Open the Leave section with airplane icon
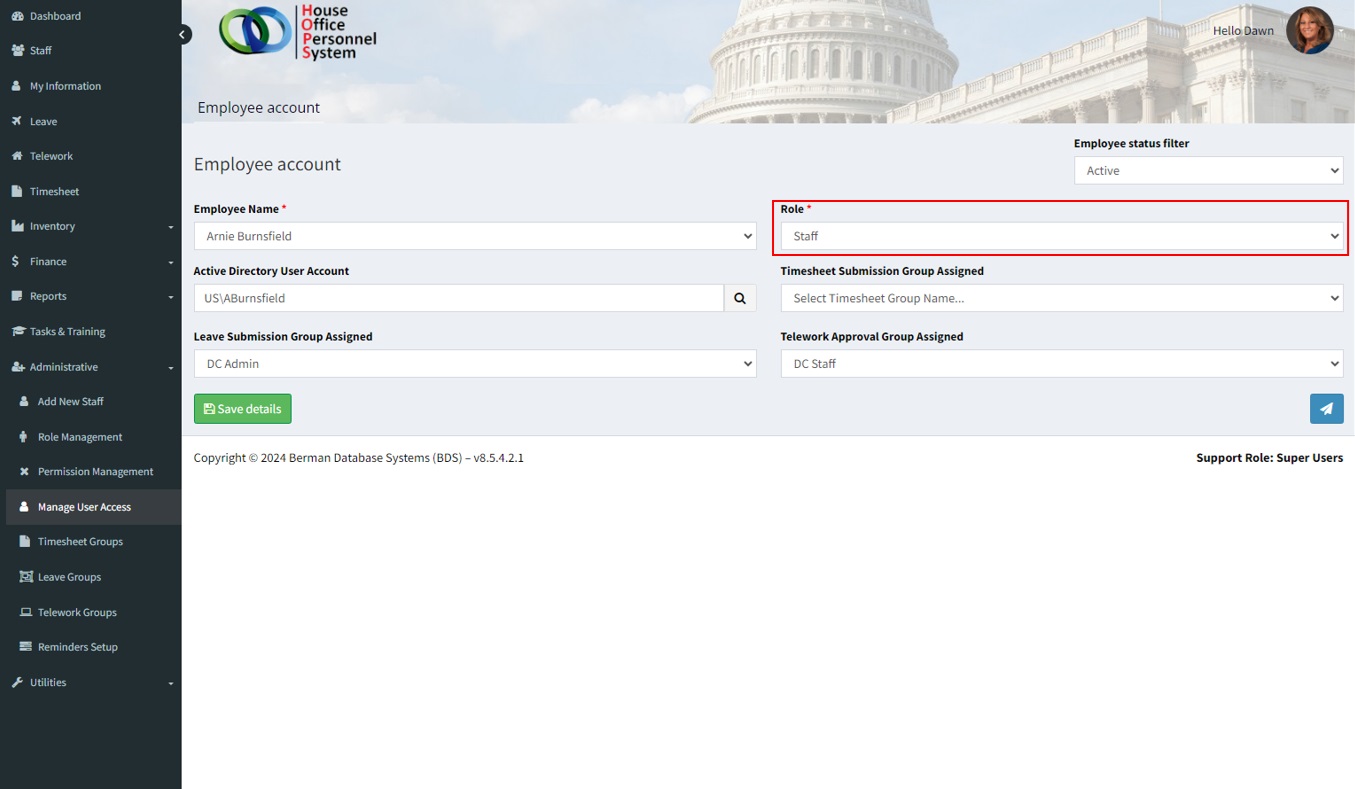 click(43, 121)
